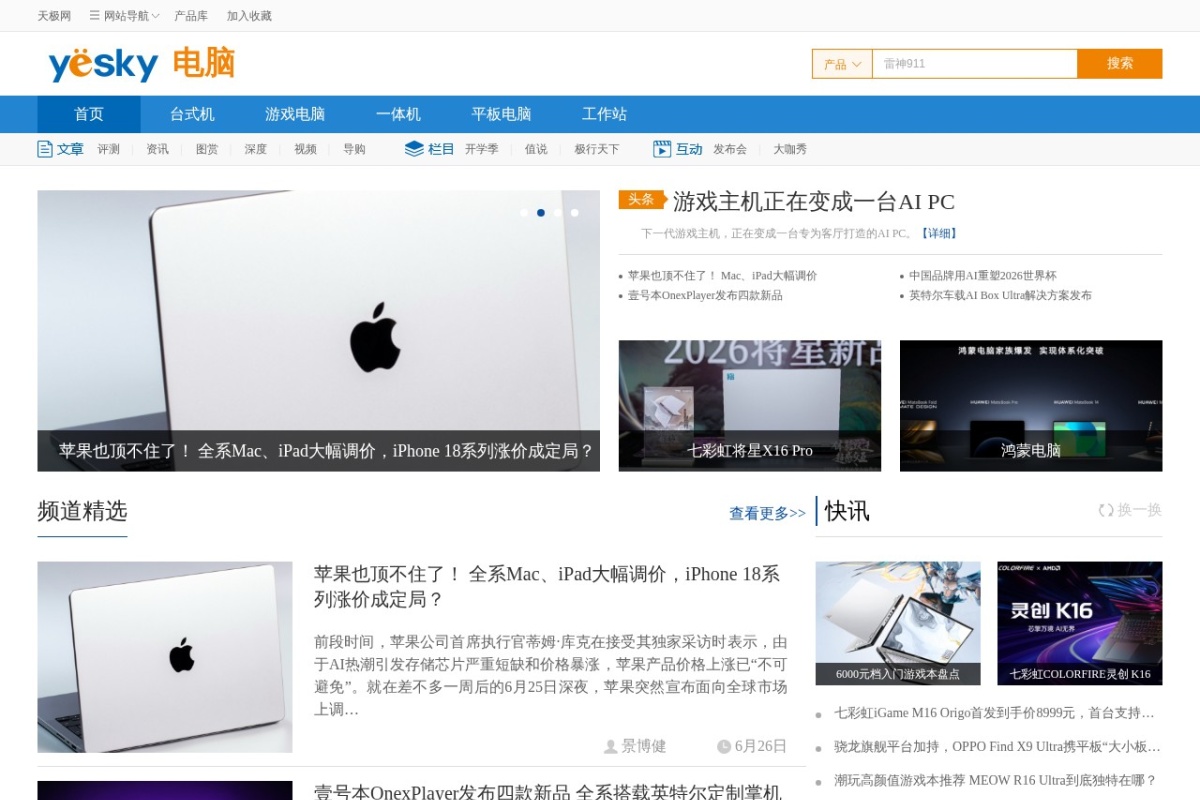Open the 首页 navigation tab
1200x800 pixels.
click(x=89, y=114)
